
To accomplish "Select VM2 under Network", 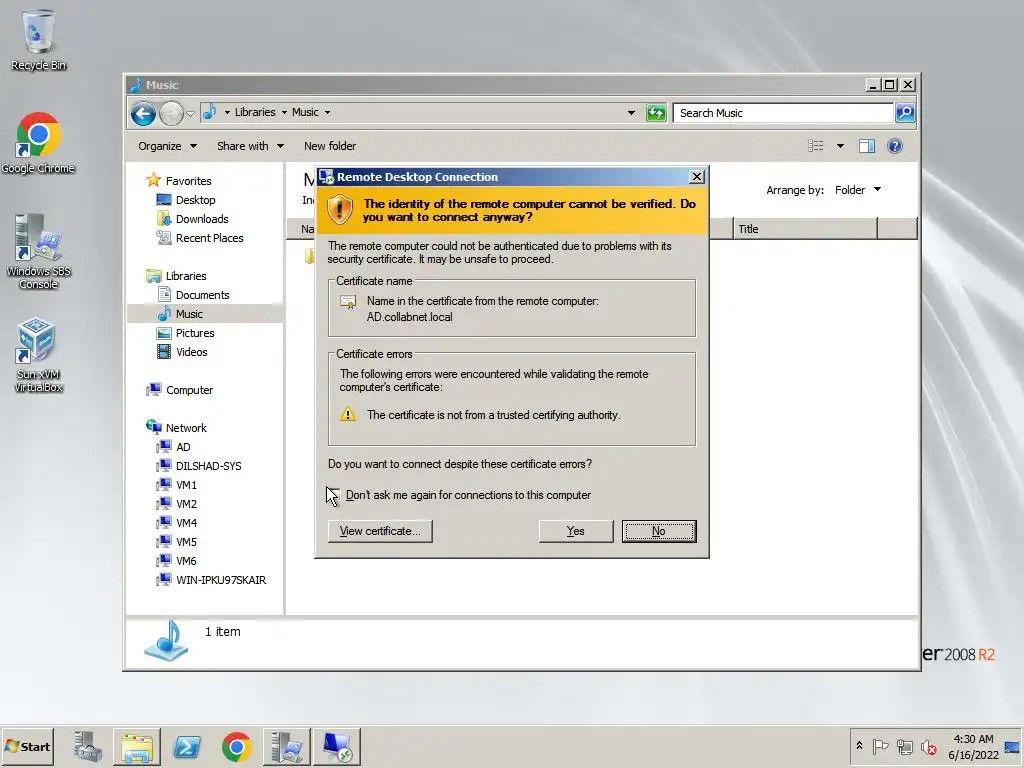I will [x=186, y=504].
